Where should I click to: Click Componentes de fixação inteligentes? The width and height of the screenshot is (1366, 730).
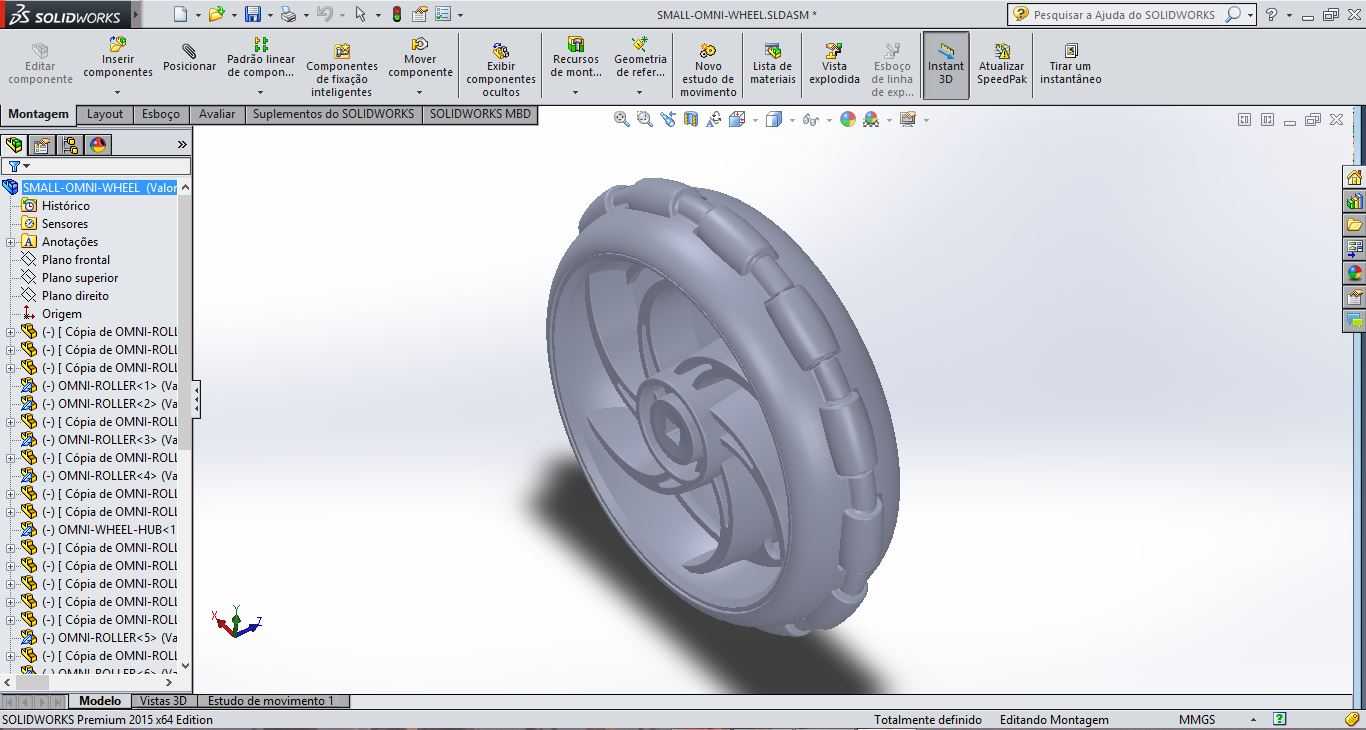pyautogui.click(x=342, y=70)
